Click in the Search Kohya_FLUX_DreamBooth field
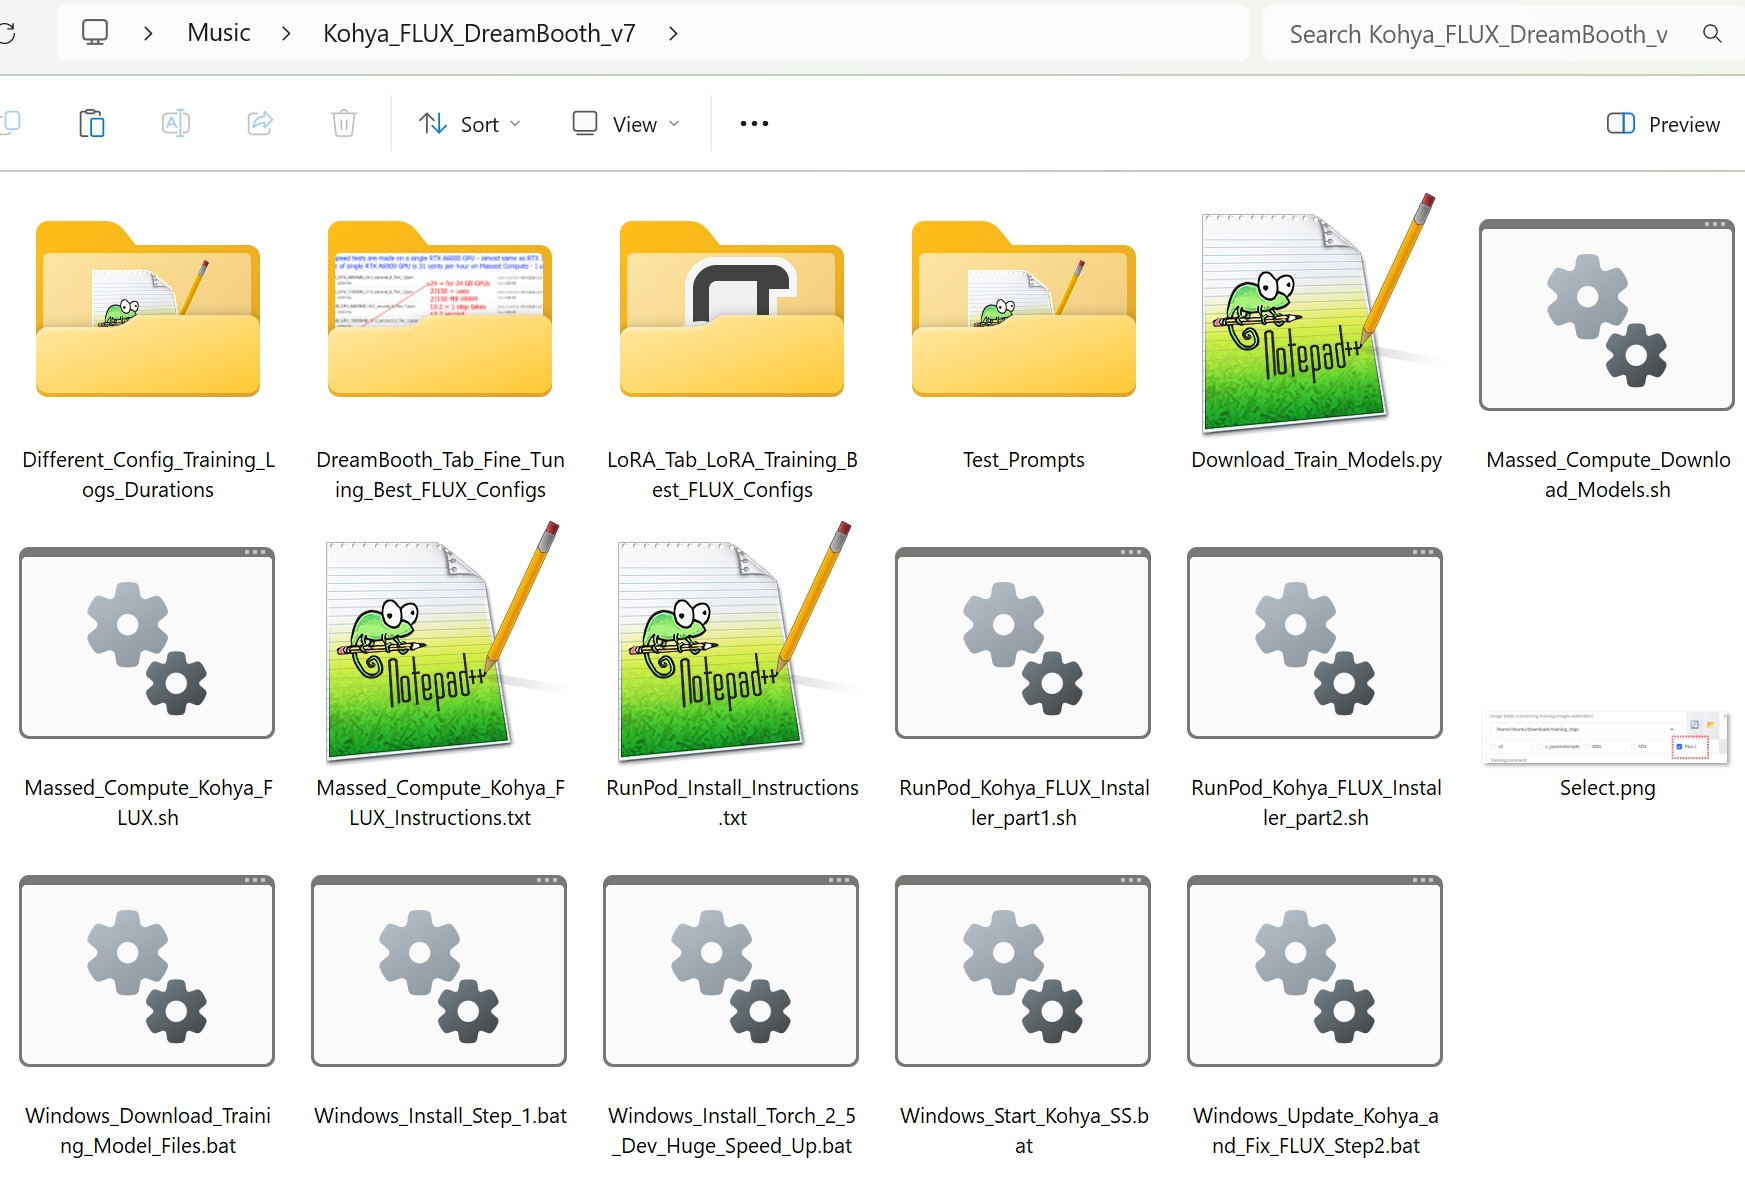This screenshot has height=1182, width=1745. 1478,35
